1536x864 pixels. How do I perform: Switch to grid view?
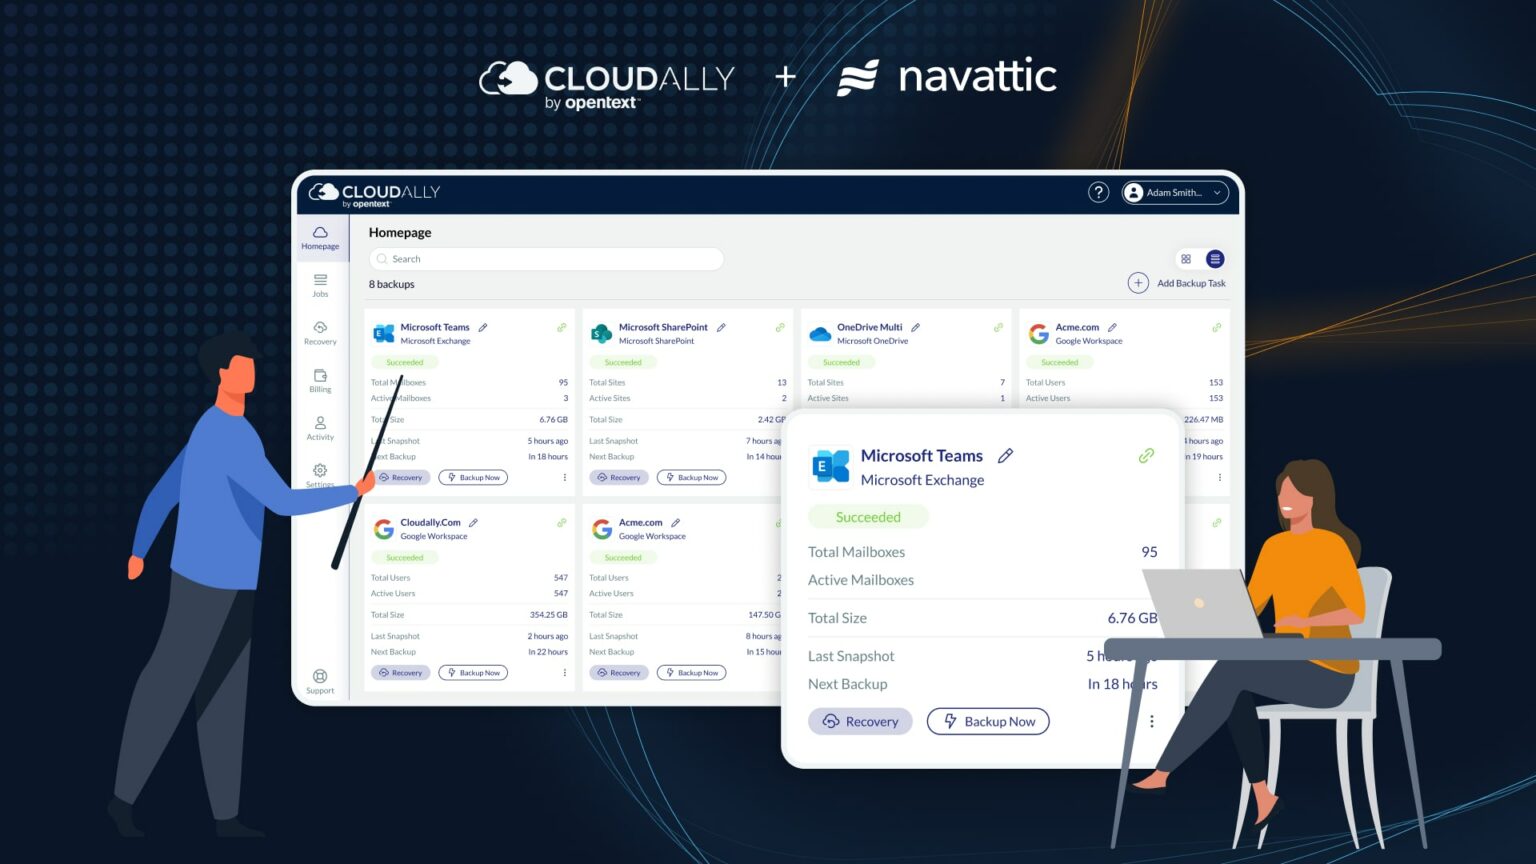(1186, 258)
